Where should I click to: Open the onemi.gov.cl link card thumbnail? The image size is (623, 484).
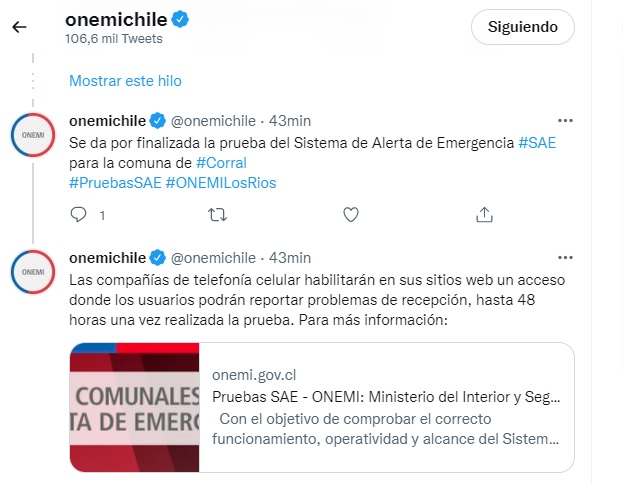pos(134,407)
